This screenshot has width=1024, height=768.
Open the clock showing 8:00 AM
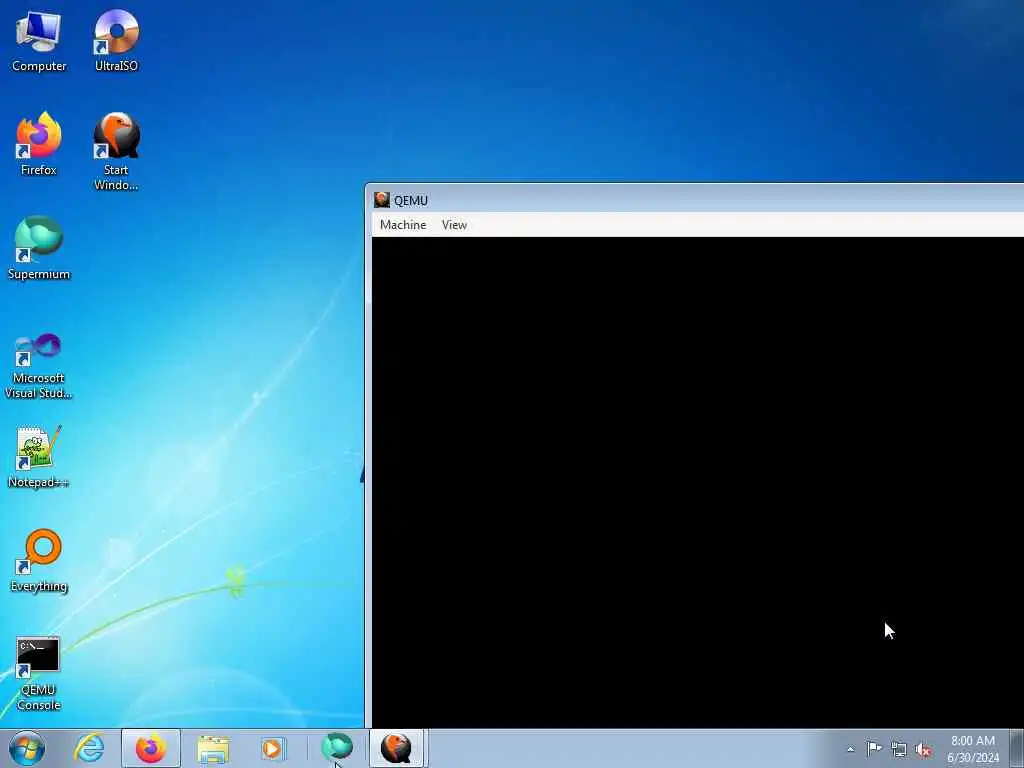973,749
